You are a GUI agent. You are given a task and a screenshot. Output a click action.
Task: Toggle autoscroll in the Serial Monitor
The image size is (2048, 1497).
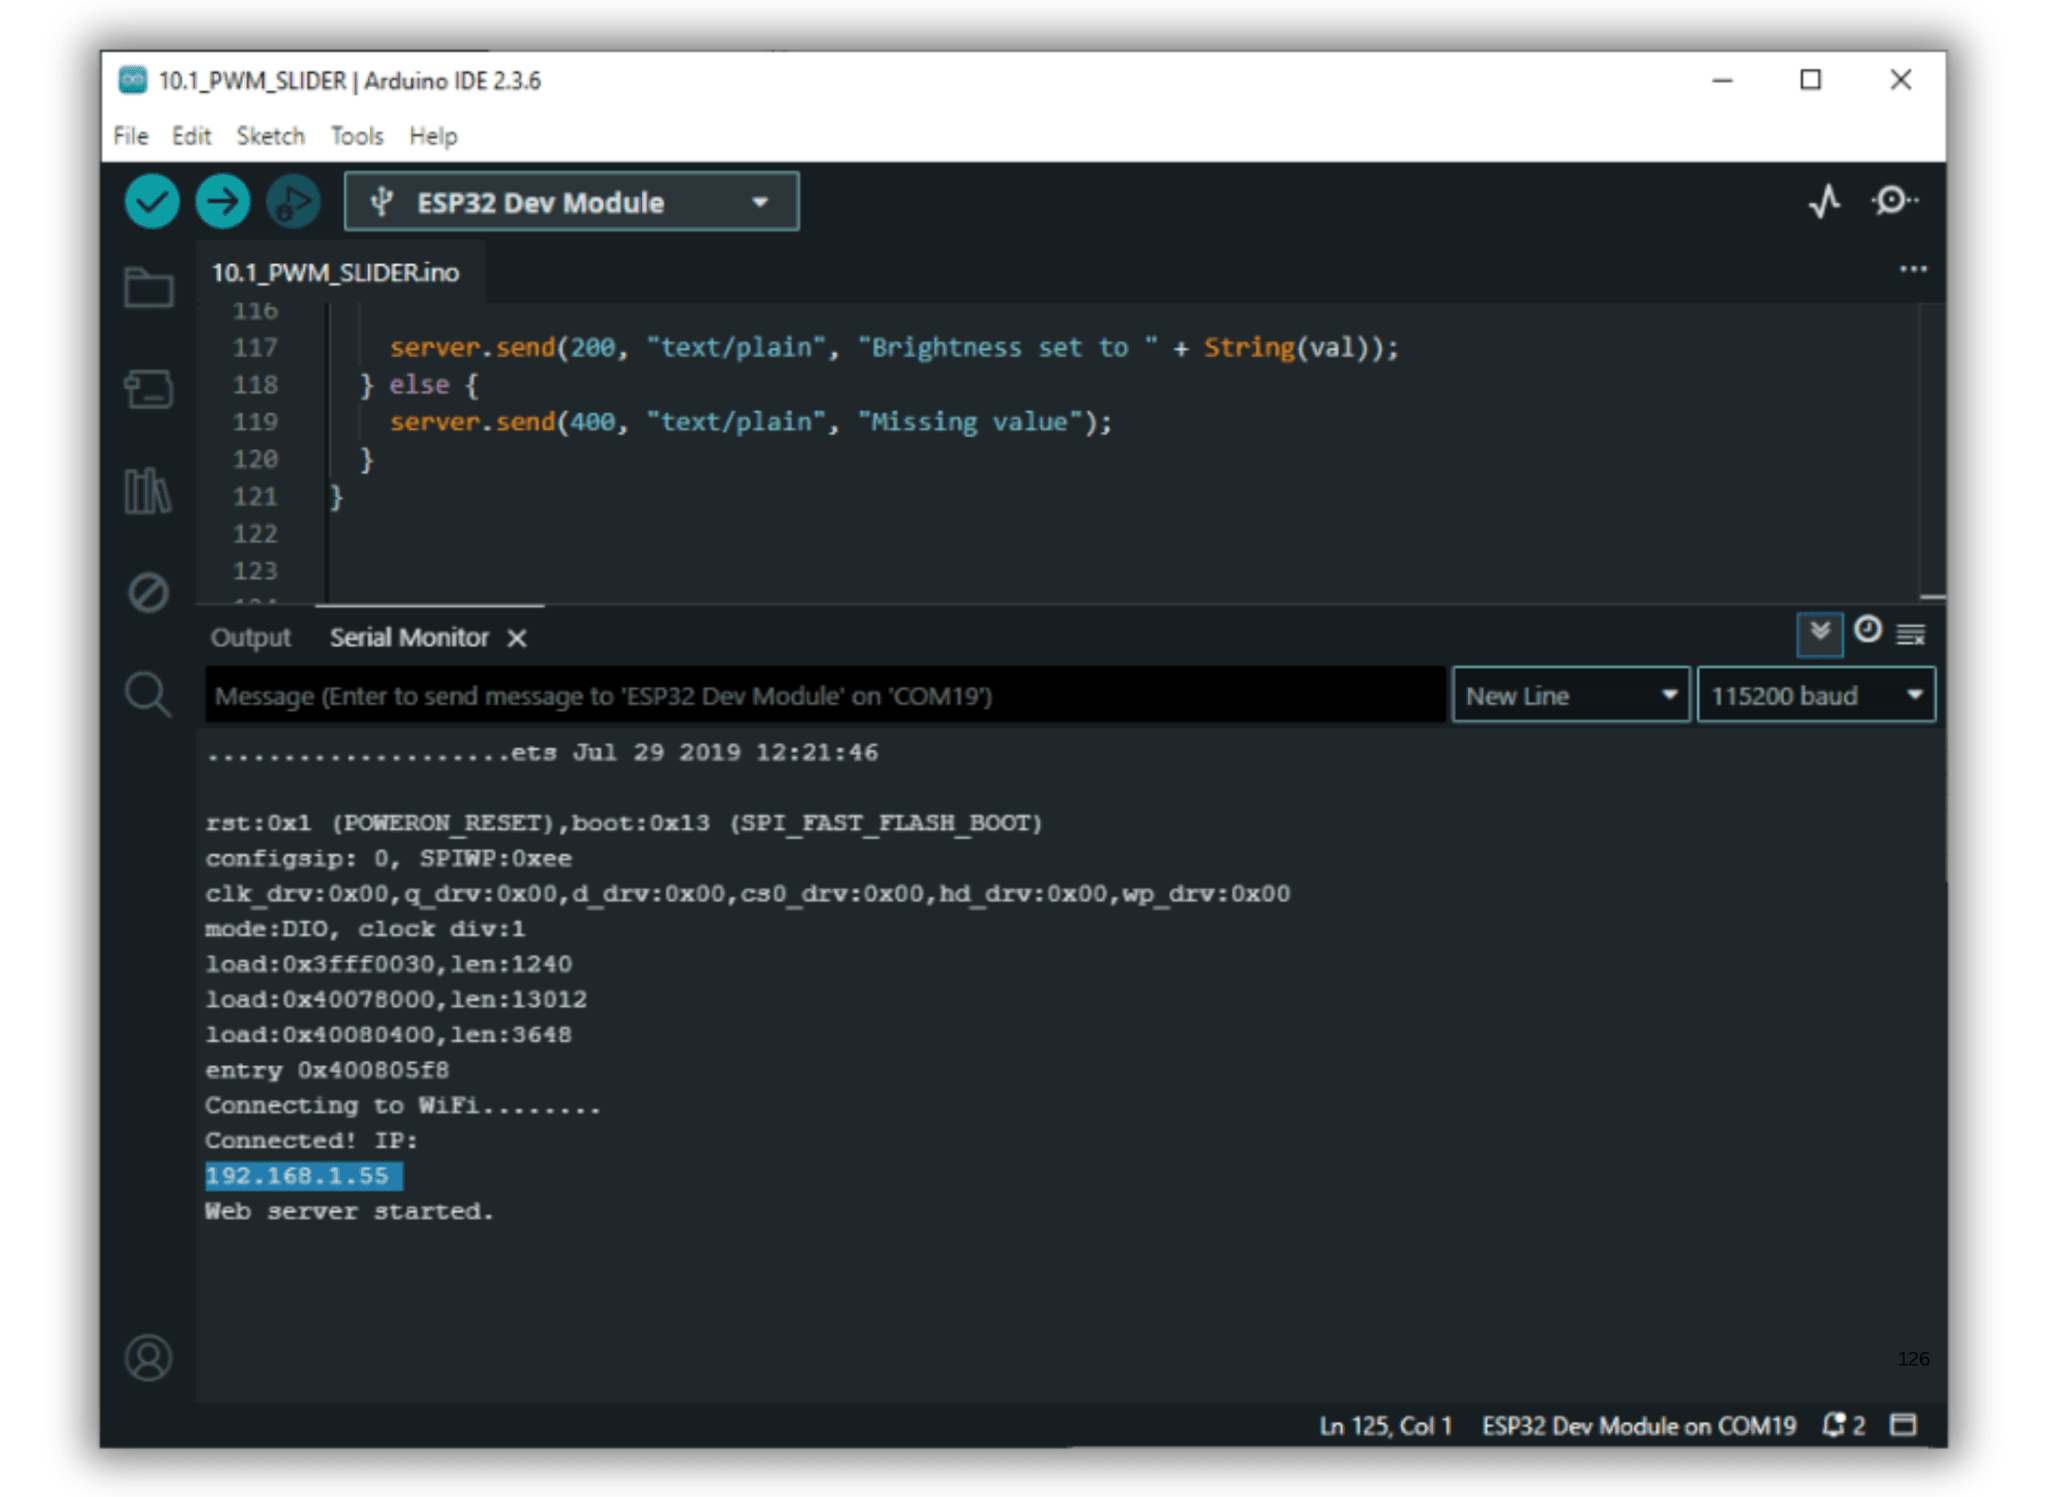click(1819, 633)
